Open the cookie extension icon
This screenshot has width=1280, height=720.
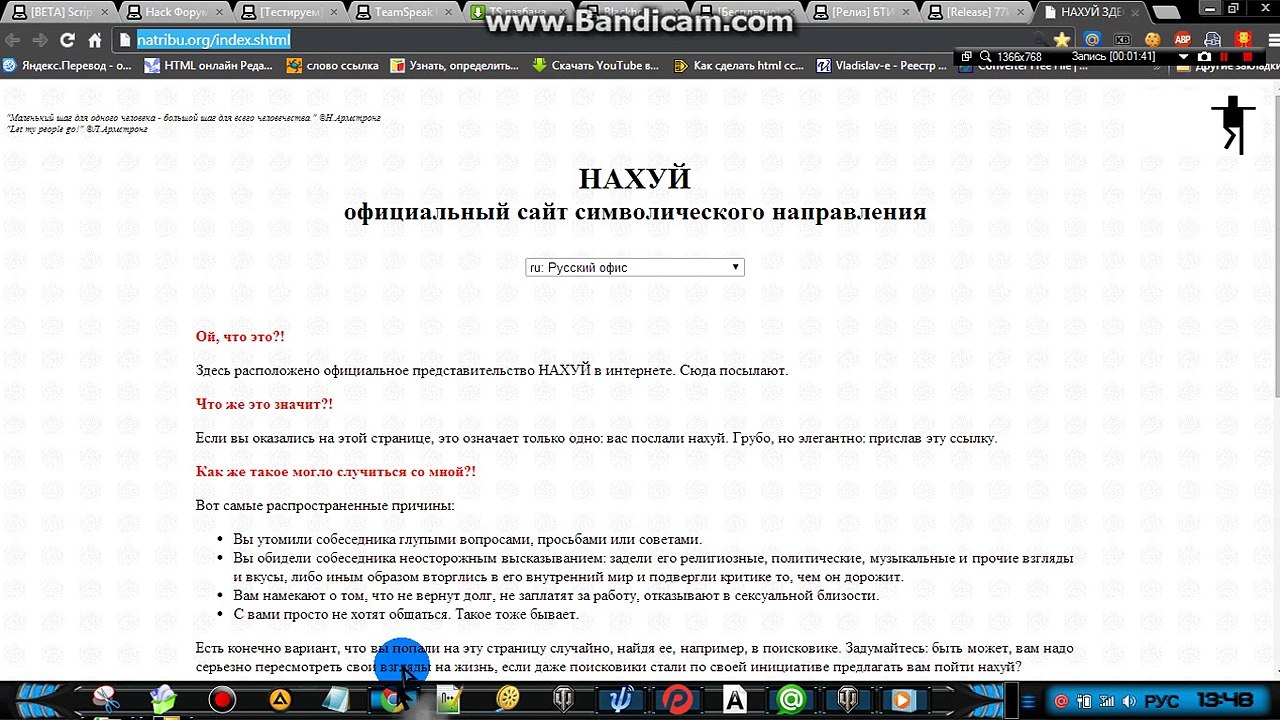pos(1152,40)
